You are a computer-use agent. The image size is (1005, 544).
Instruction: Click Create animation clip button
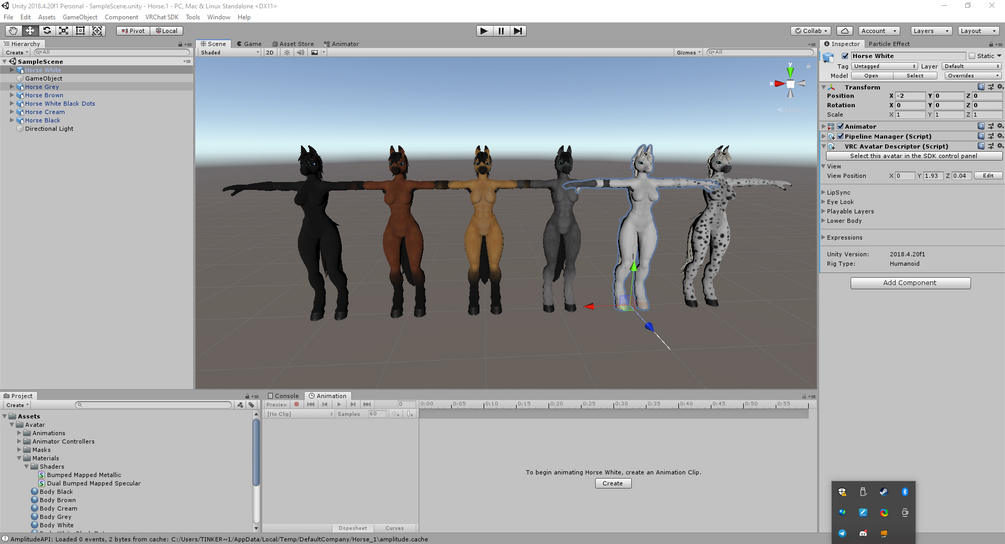[613, 484]
